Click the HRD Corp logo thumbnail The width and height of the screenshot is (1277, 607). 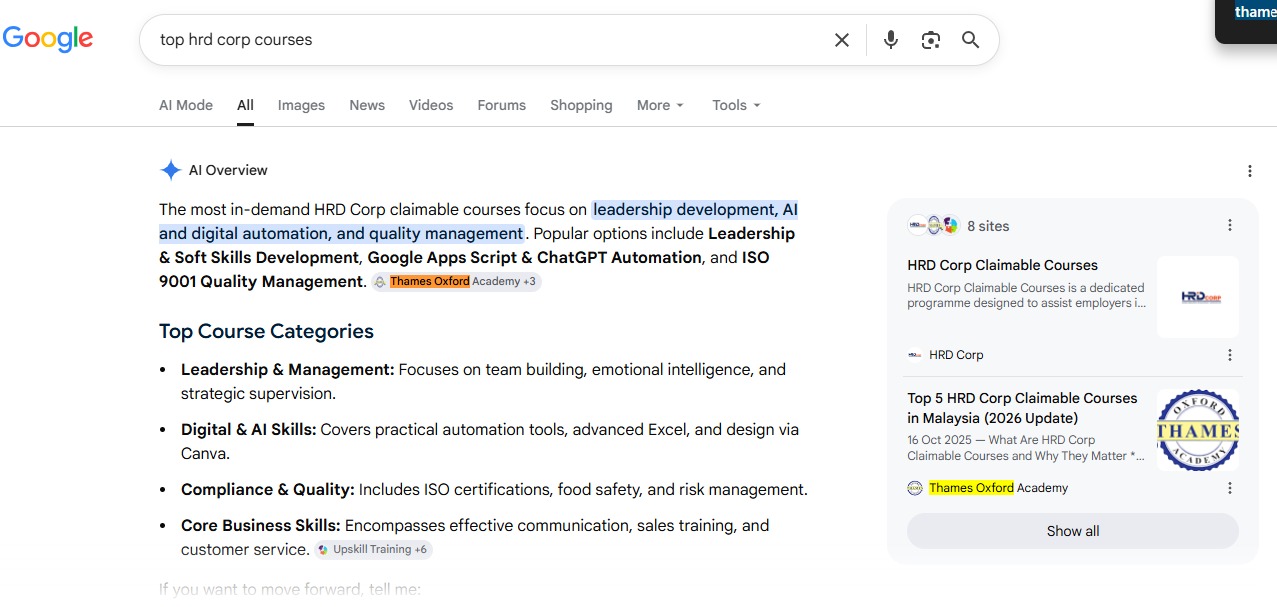[1198, 297]
